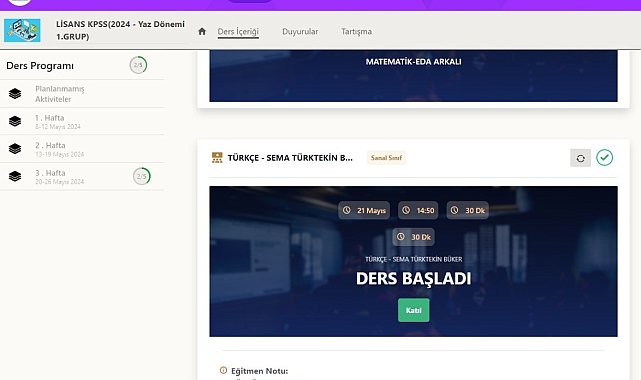This screenshot has height=380, width=641.
Task: Open 3. Hafta in the course schedule
Action: (x=59, y=177)
